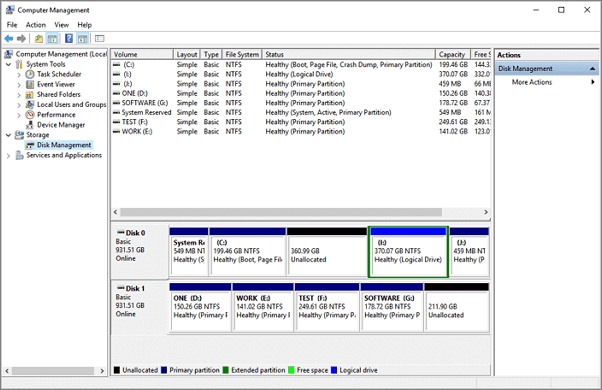Image resolution: width=602 pixels, height=390 pixels.
Task: Click the Task Scheduler clock icon
Action: [x=30, y=74]
